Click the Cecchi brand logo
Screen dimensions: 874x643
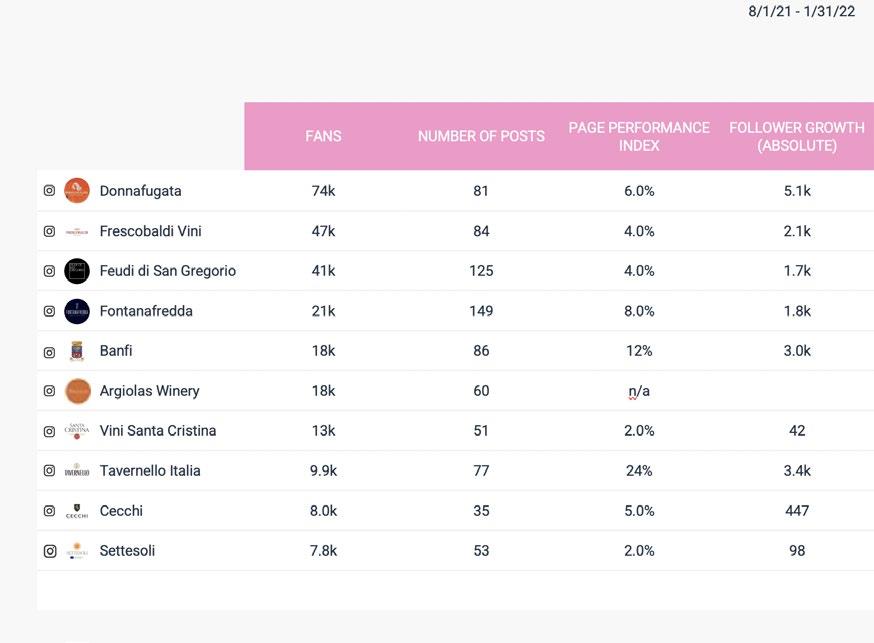pyautogui.click(x=77, y=511)
